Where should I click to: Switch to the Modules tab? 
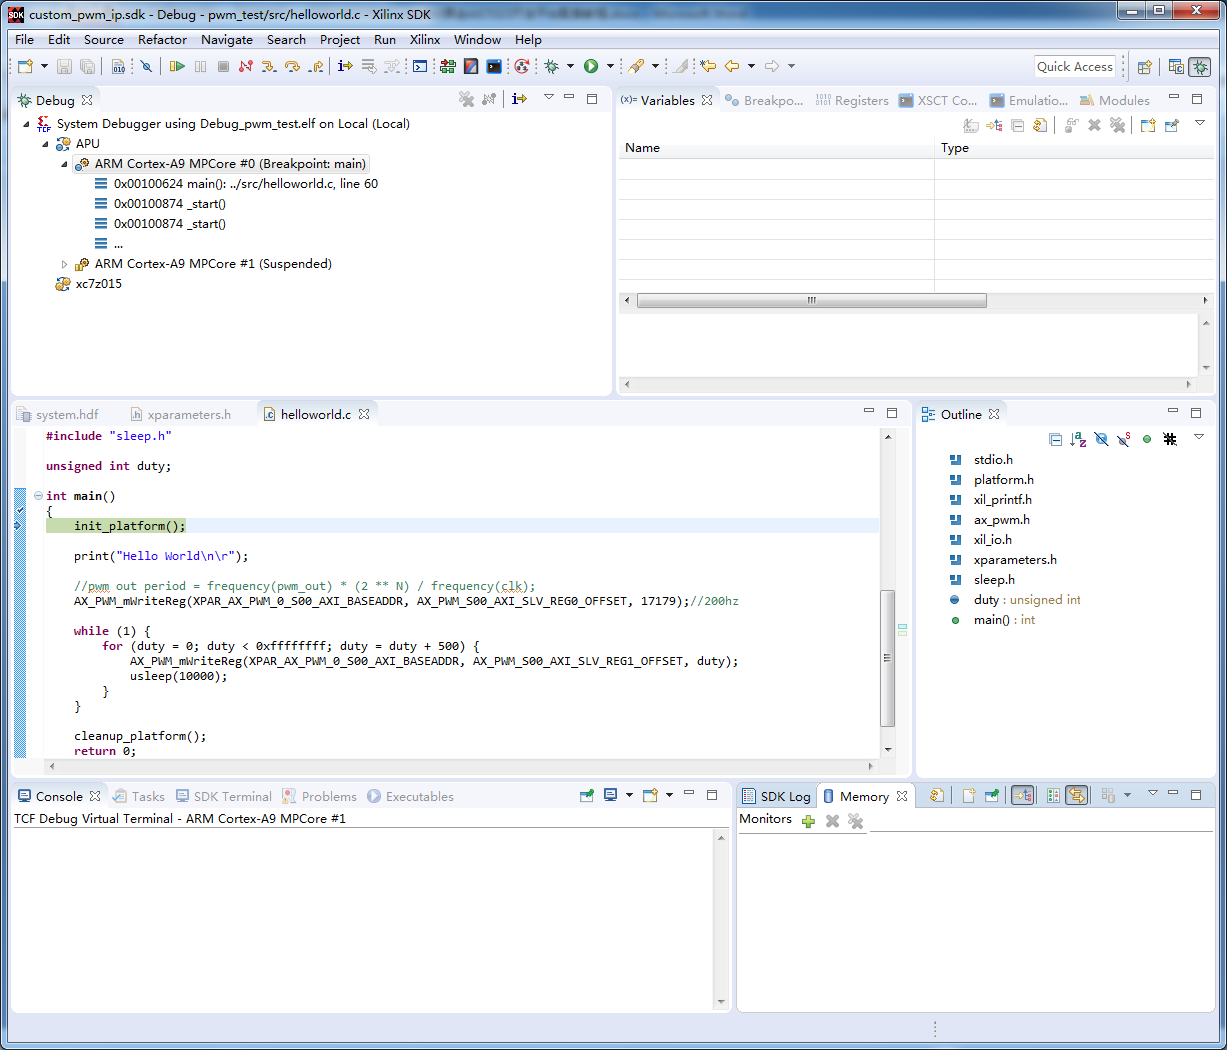click(1115, 100)
